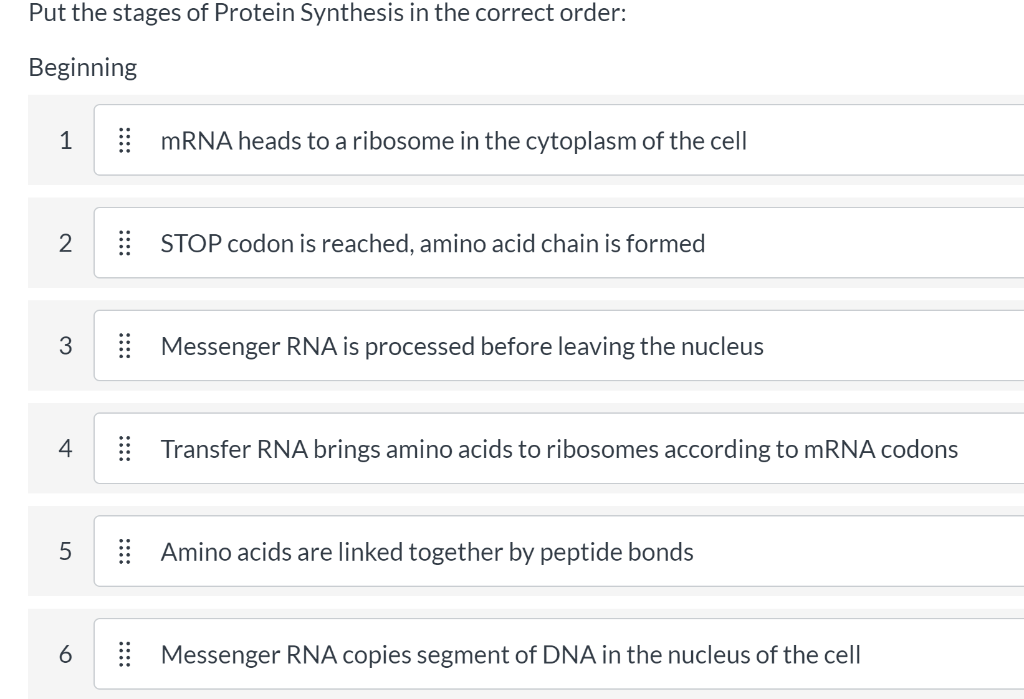Select the item where Messenger RNA copies DNA
This screenshot has width=1024, height=699.
pos(510,654)
